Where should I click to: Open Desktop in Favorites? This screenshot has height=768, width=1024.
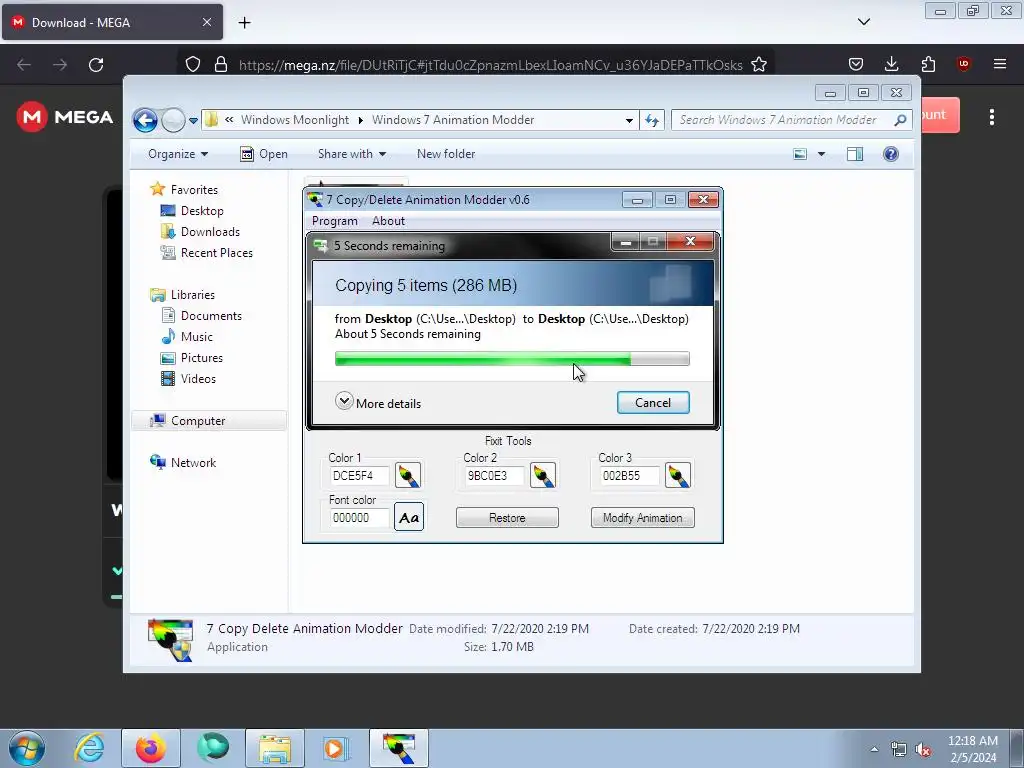[202, 211]
